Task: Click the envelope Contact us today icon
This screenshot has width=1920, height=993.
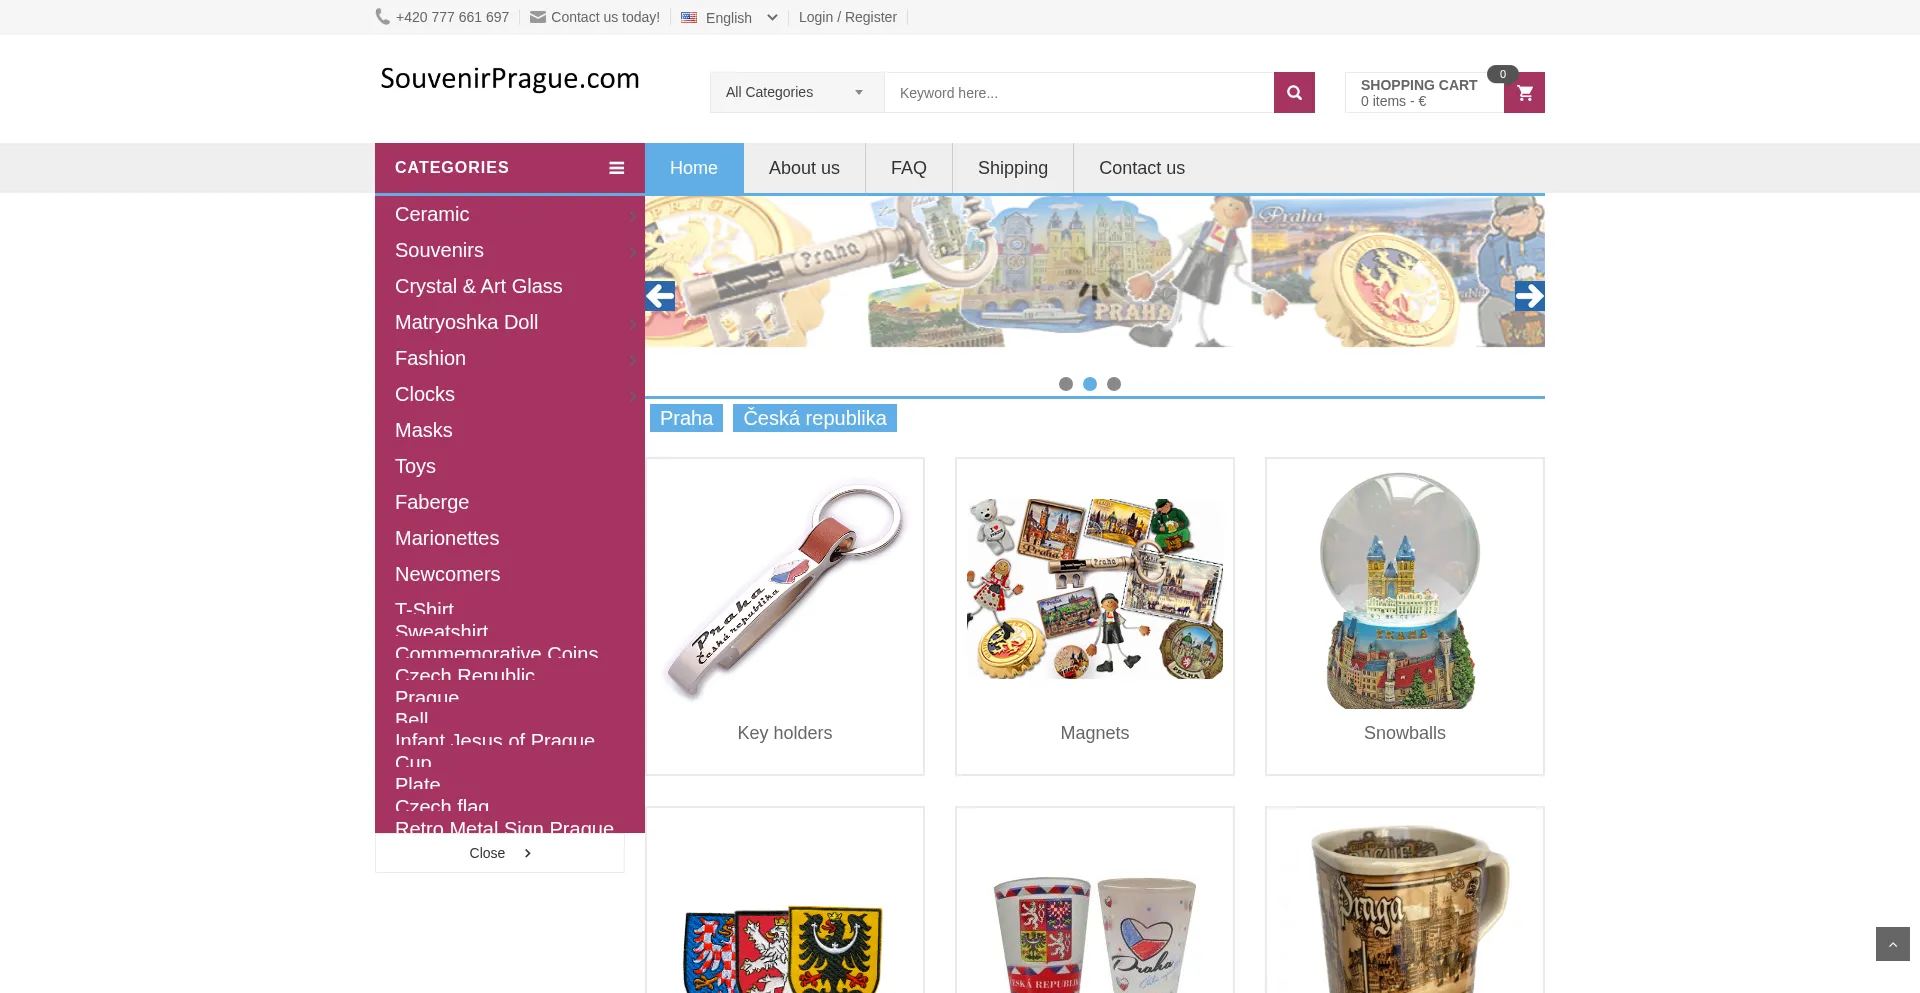Action: [538, 17]
